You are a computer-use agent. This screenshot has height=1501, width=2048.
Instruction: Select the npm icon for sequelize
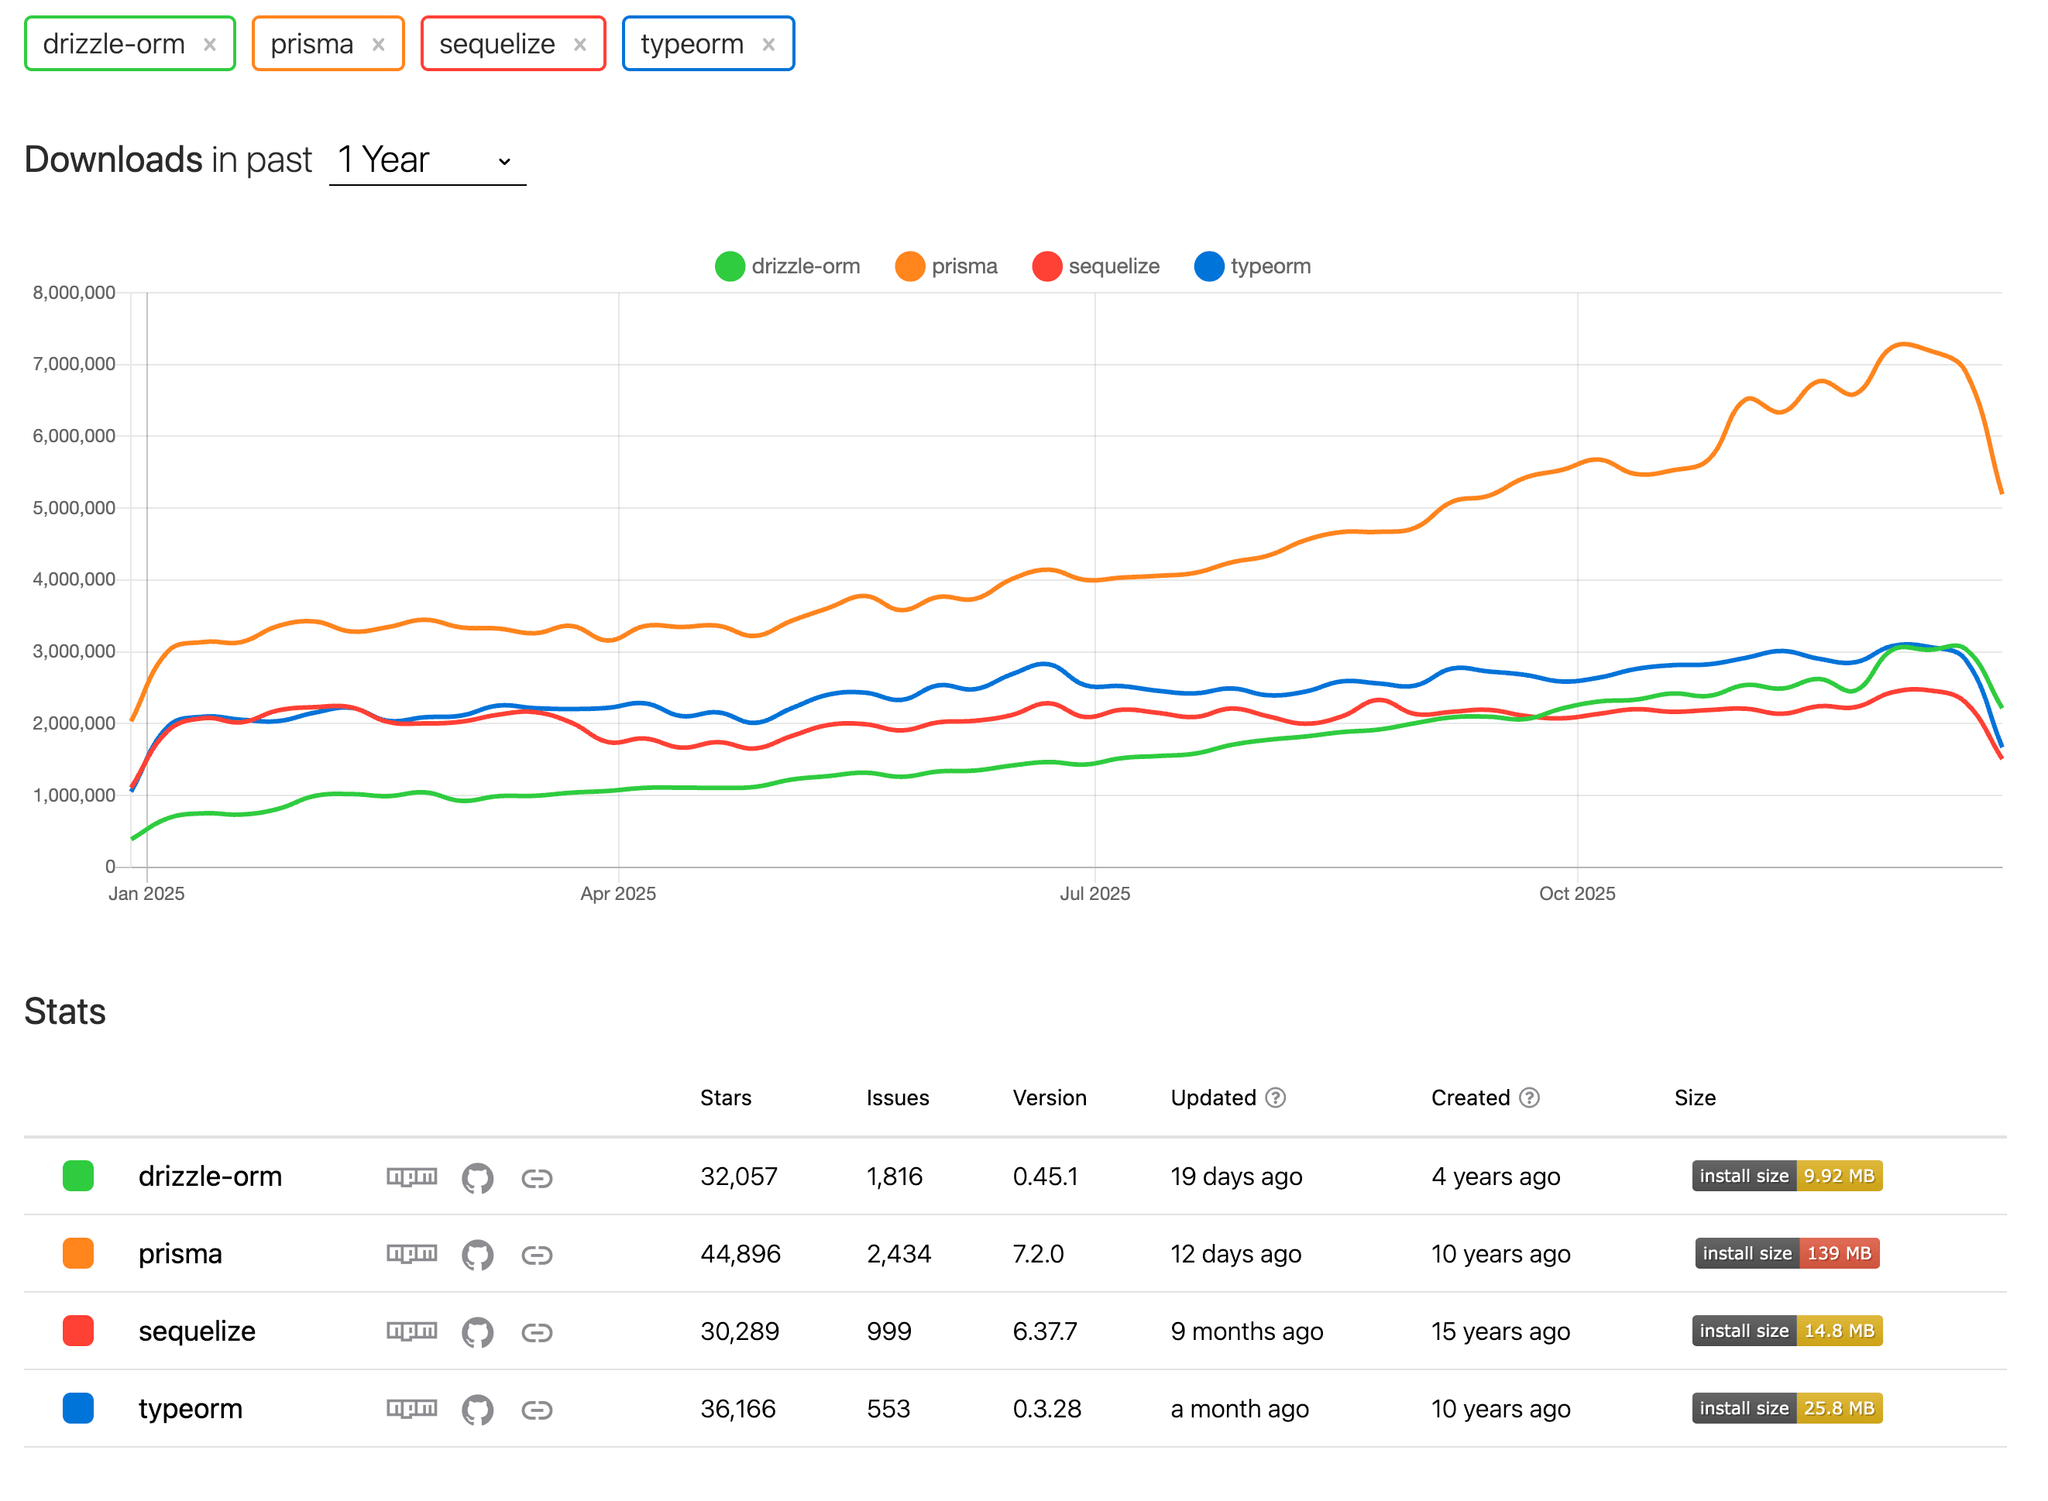pos(412,1331)
